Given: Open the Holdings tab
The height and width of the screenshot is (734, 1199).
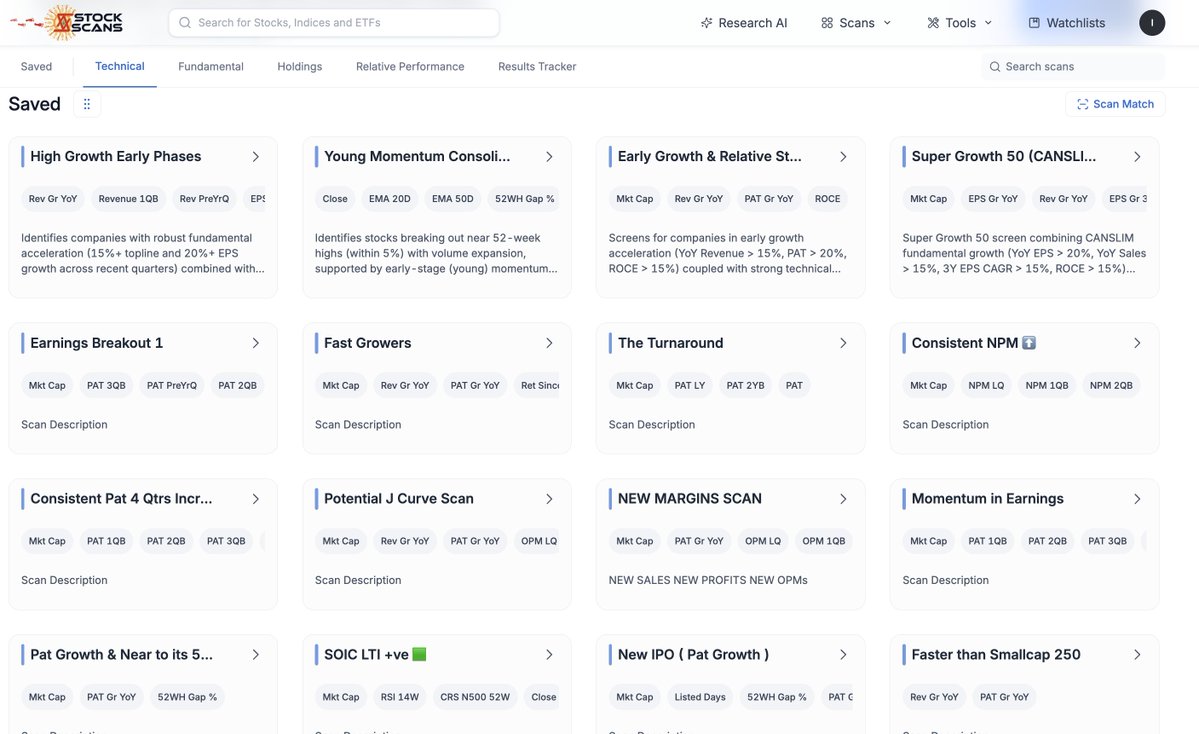Looking at the screenshot, I should pyautogui.click(x=299, y=67).
